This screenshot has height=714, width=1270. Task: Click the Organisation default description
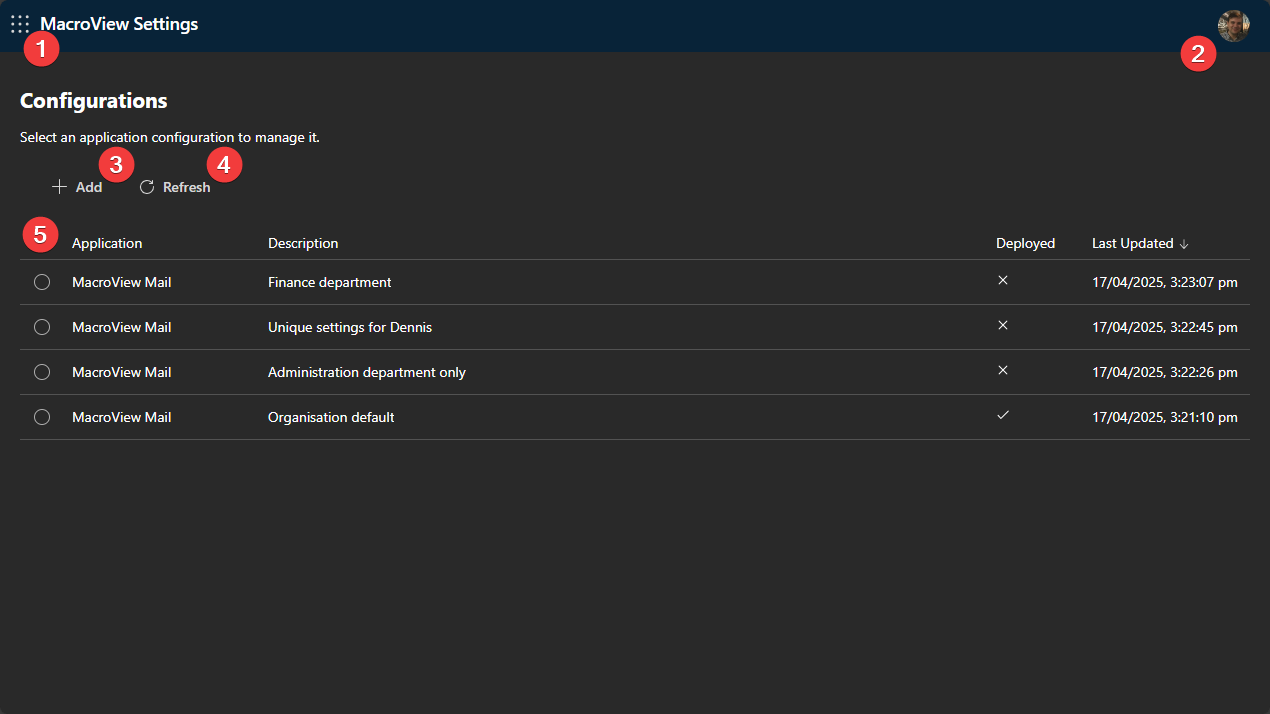[331, 417]
